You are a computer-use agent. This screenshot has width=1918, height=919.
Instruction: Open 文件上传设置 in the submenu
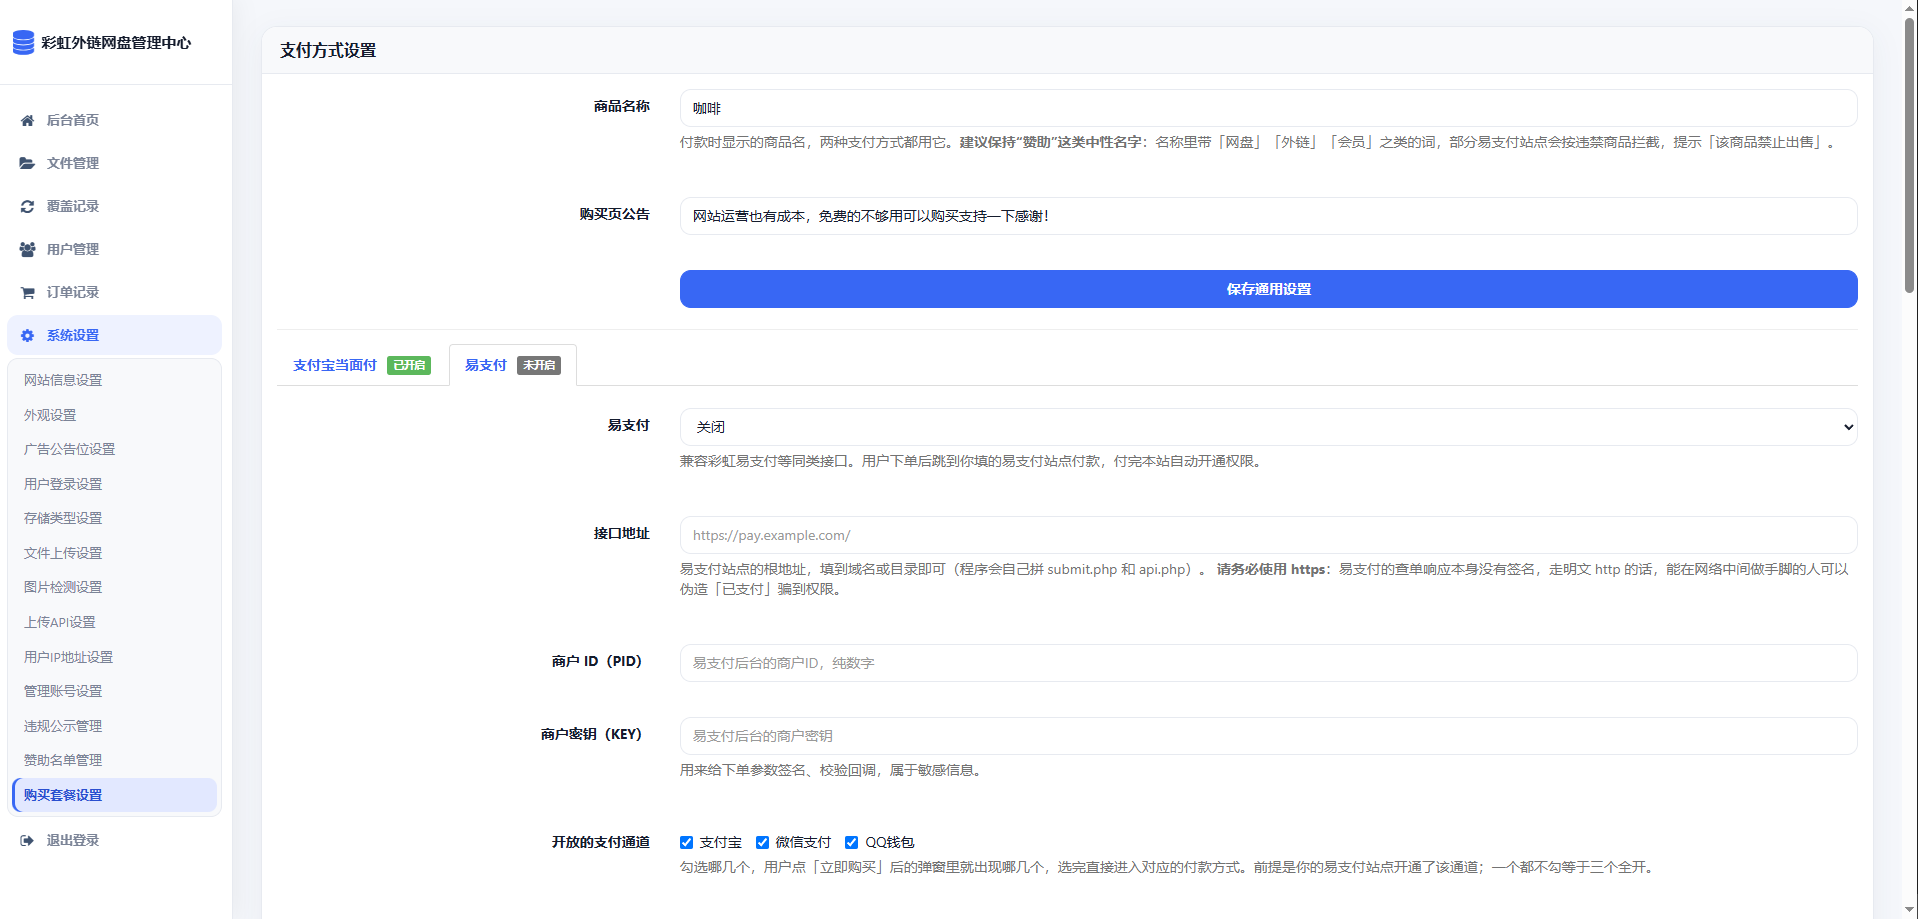(x=63, y=553)
